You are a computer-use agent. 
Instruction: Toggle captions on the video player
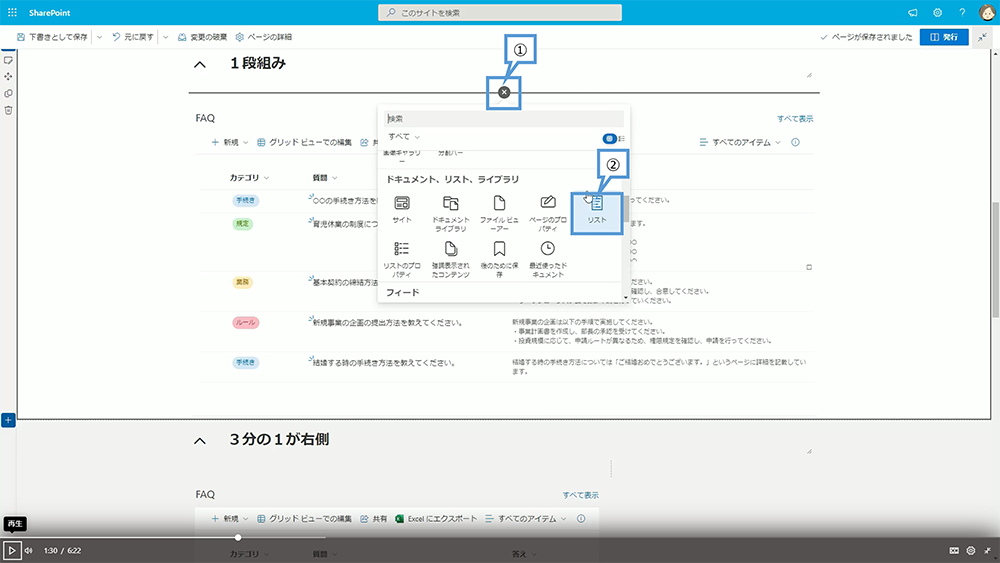coord(954,550)
